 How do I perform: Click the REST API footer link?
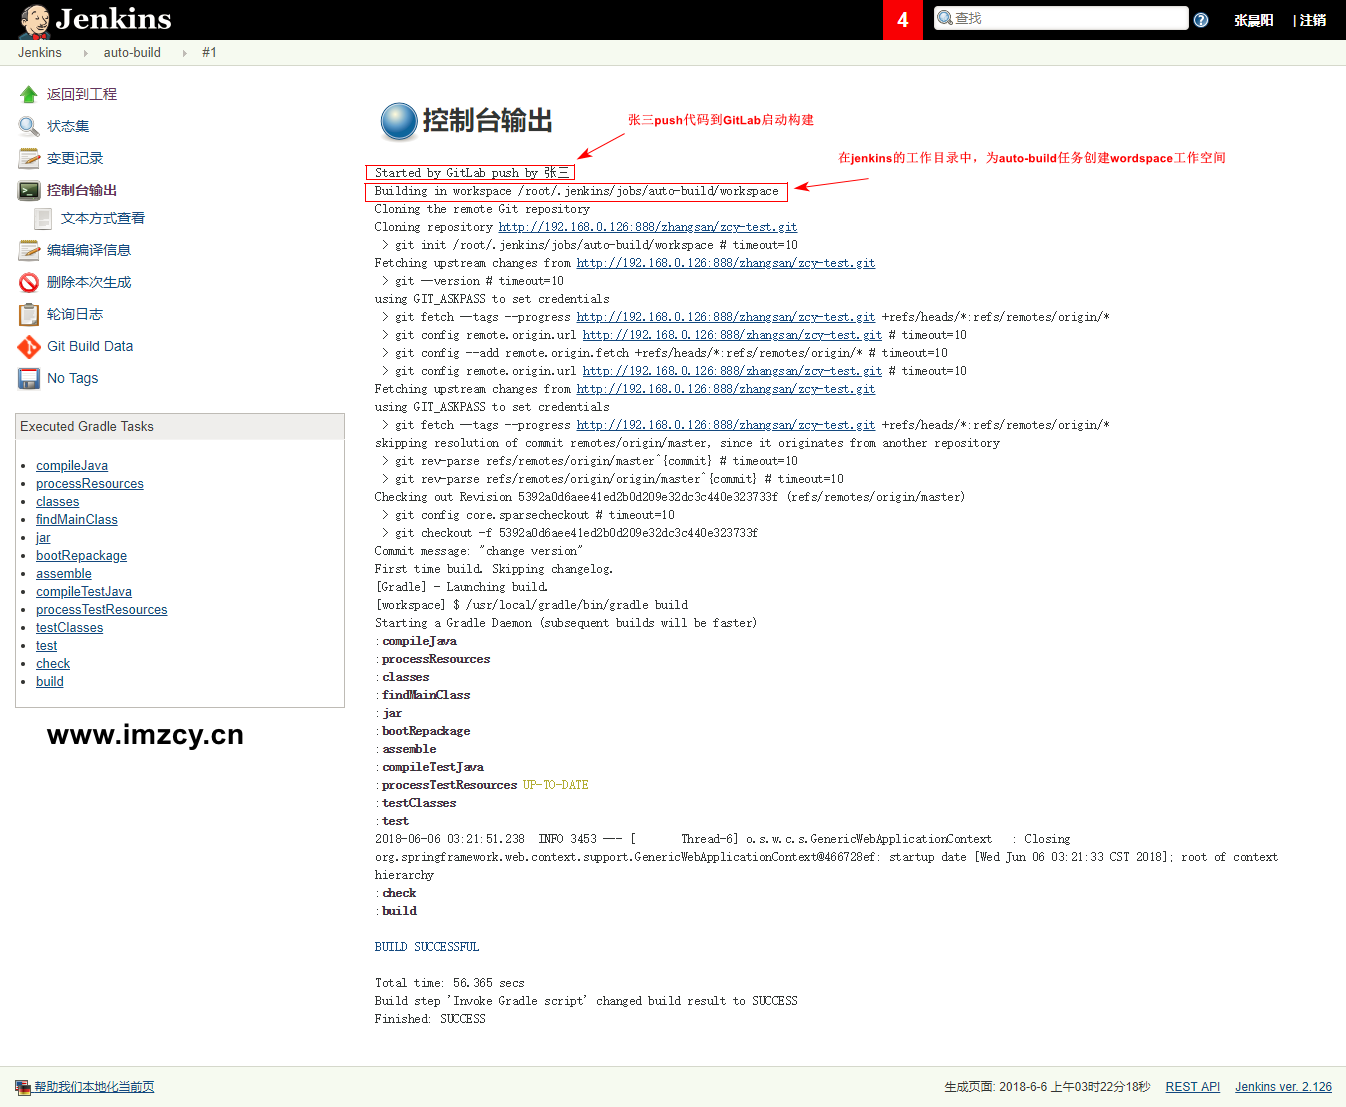(x=1192, y=1087)
